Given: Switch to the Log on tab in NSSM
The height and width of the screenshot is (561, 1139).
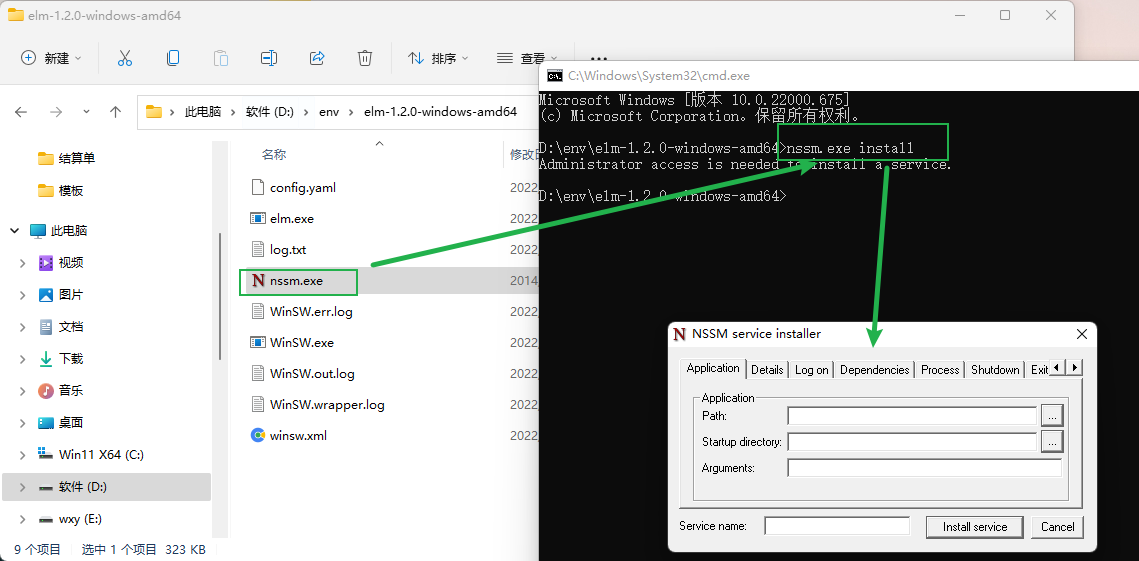Looking at the screenshot, I should click(811, 370).
